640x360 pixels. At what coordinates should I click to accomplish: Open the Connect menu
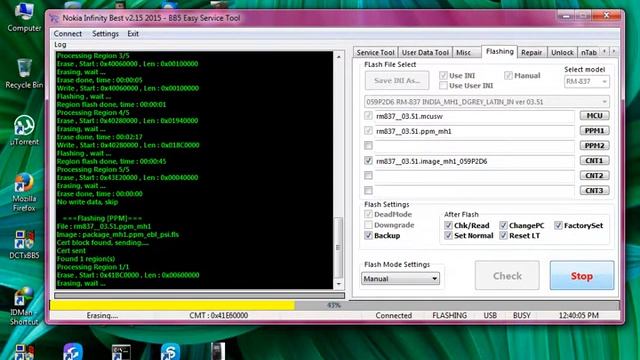(68, 34)
